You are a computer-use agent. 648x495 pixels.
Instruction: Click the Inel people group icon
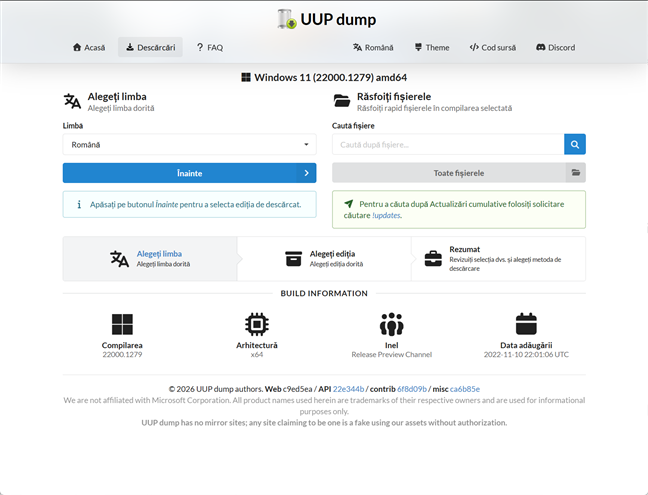[x=391, y=324]
